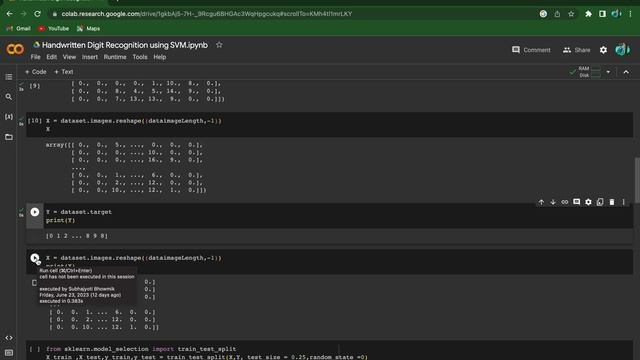Click the Share button
Viewport: 640px width, 360px height.
pos(576,50)
